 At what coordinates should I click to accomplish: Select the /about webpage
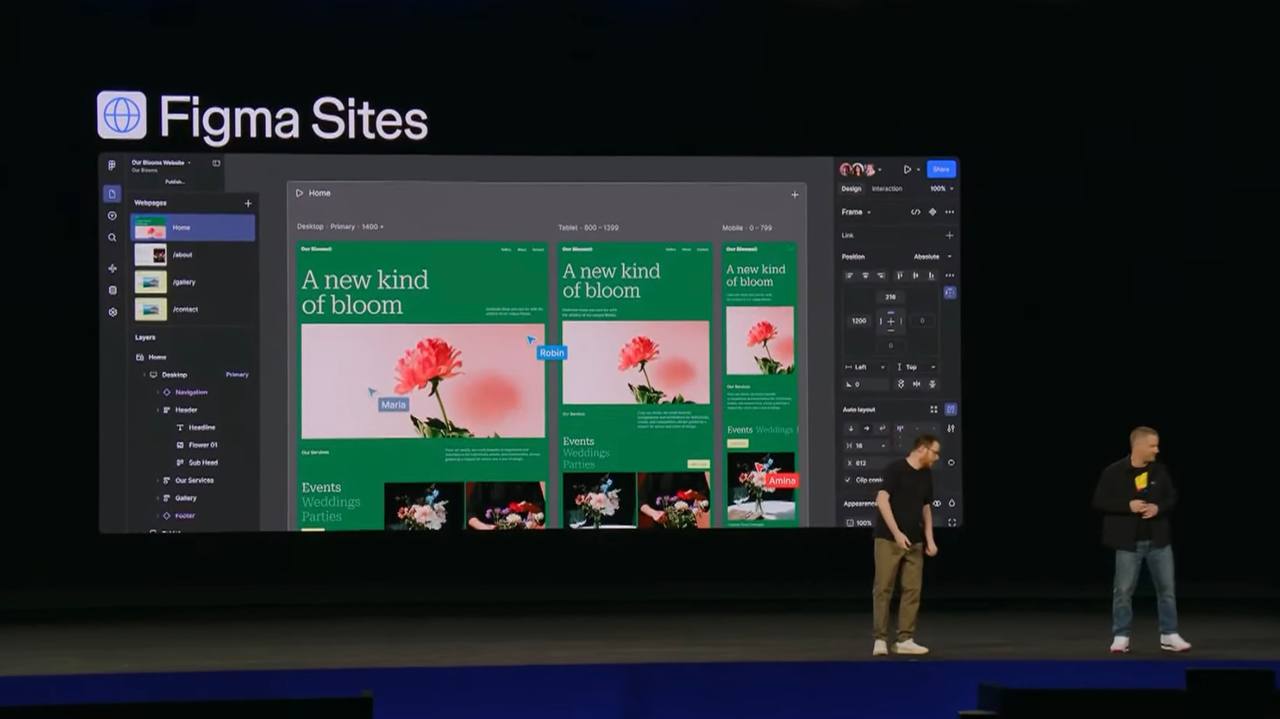(193, 255)
